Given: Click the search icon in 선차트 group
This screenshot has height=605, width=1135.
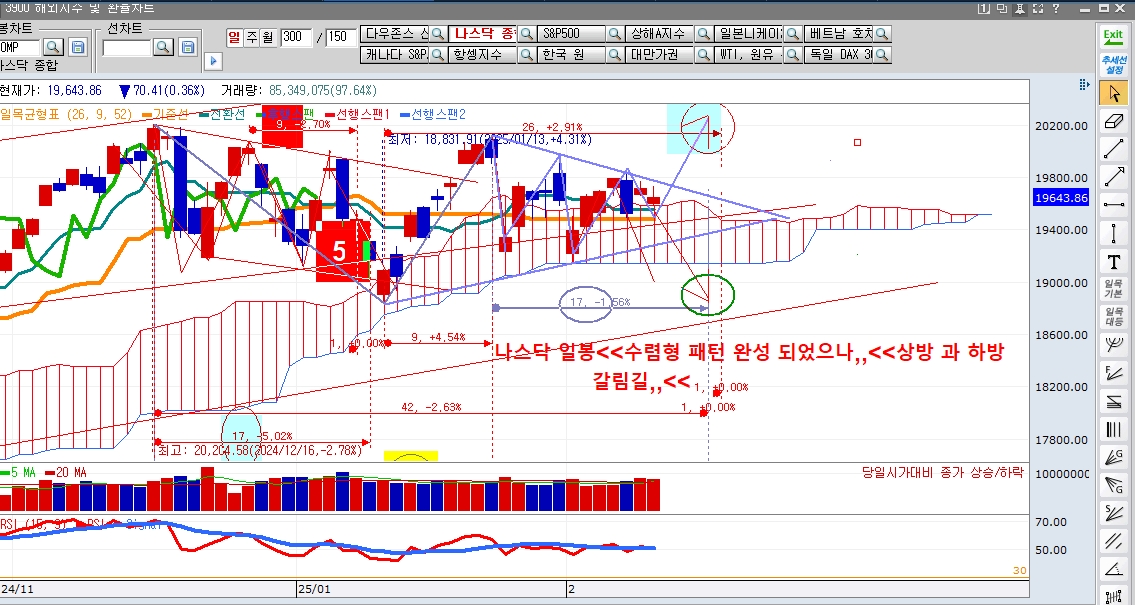Looking at the screenshot, I should pos(164,47).
